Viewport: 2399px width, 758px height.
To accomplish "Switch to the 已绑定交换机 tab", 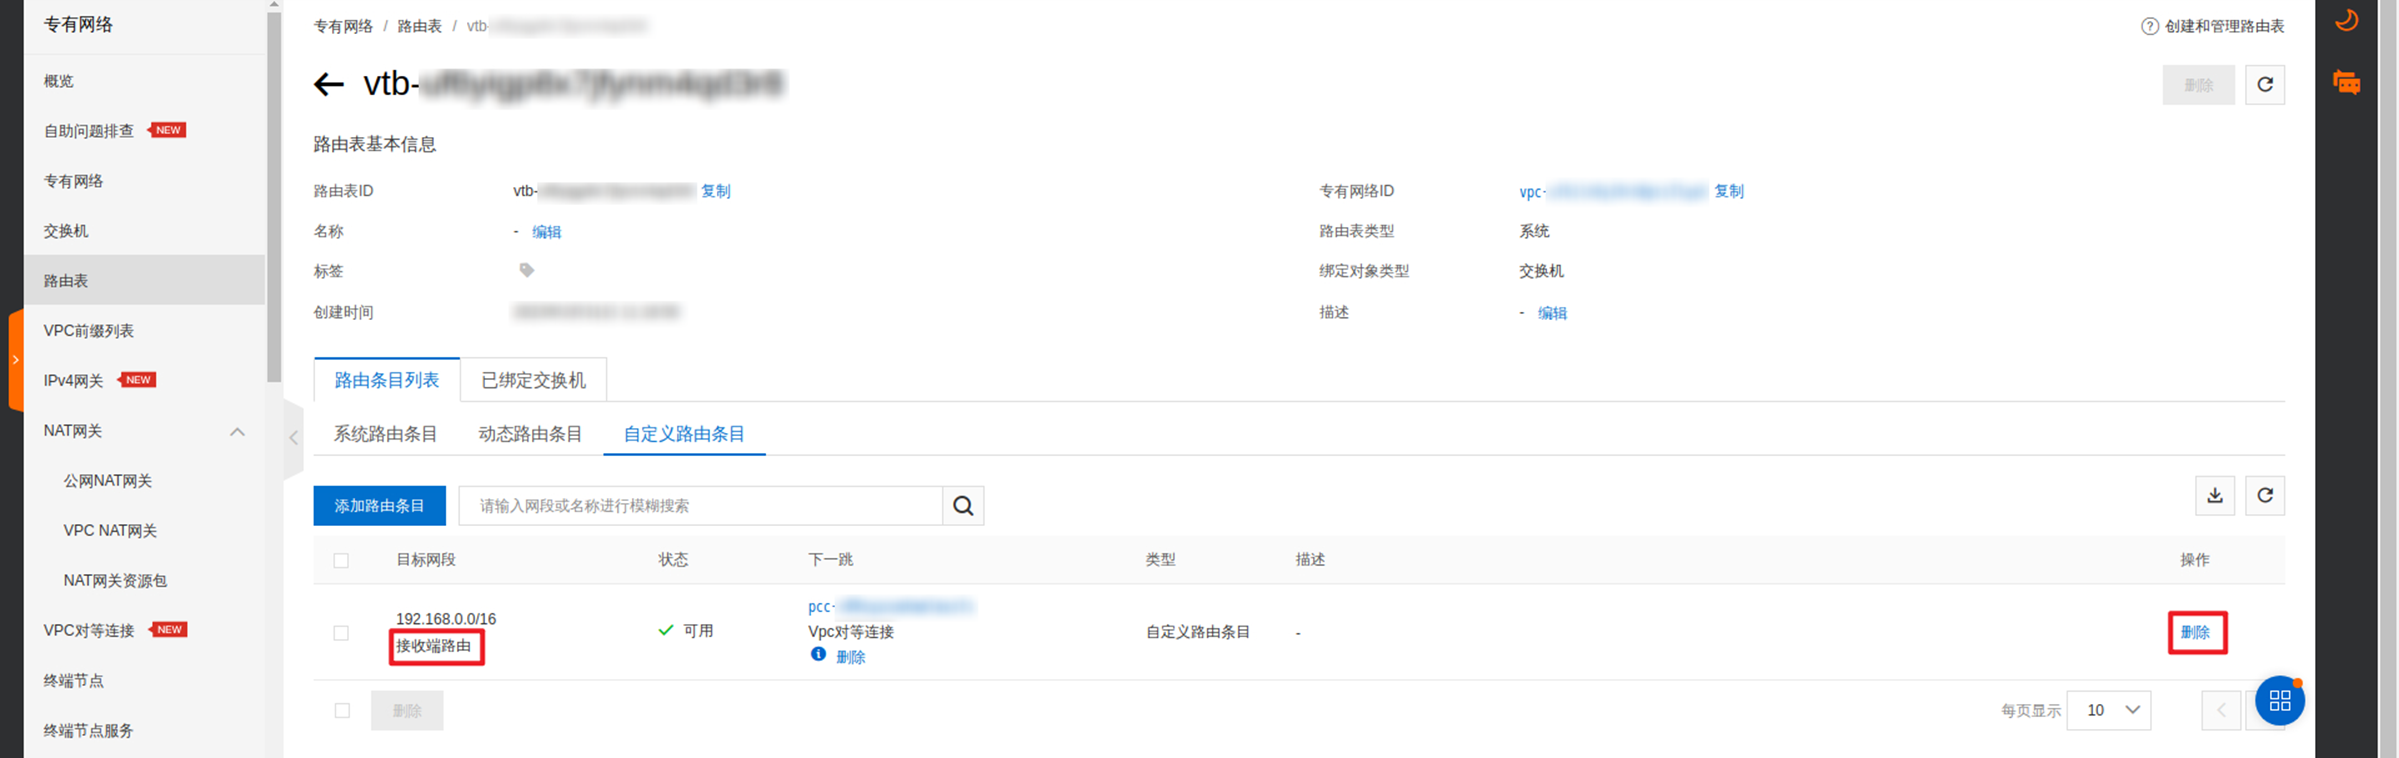I will [x=533, y=380].
